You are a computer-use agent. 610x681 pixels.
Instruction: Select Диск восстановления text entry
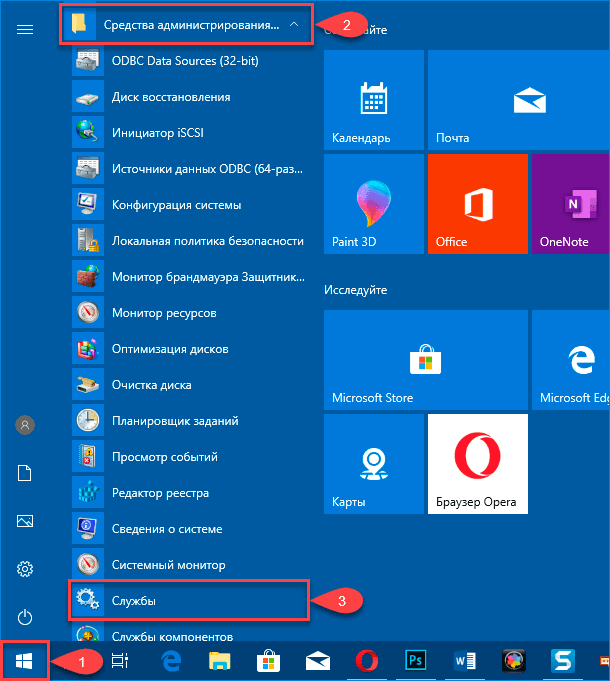pos(171,97)
